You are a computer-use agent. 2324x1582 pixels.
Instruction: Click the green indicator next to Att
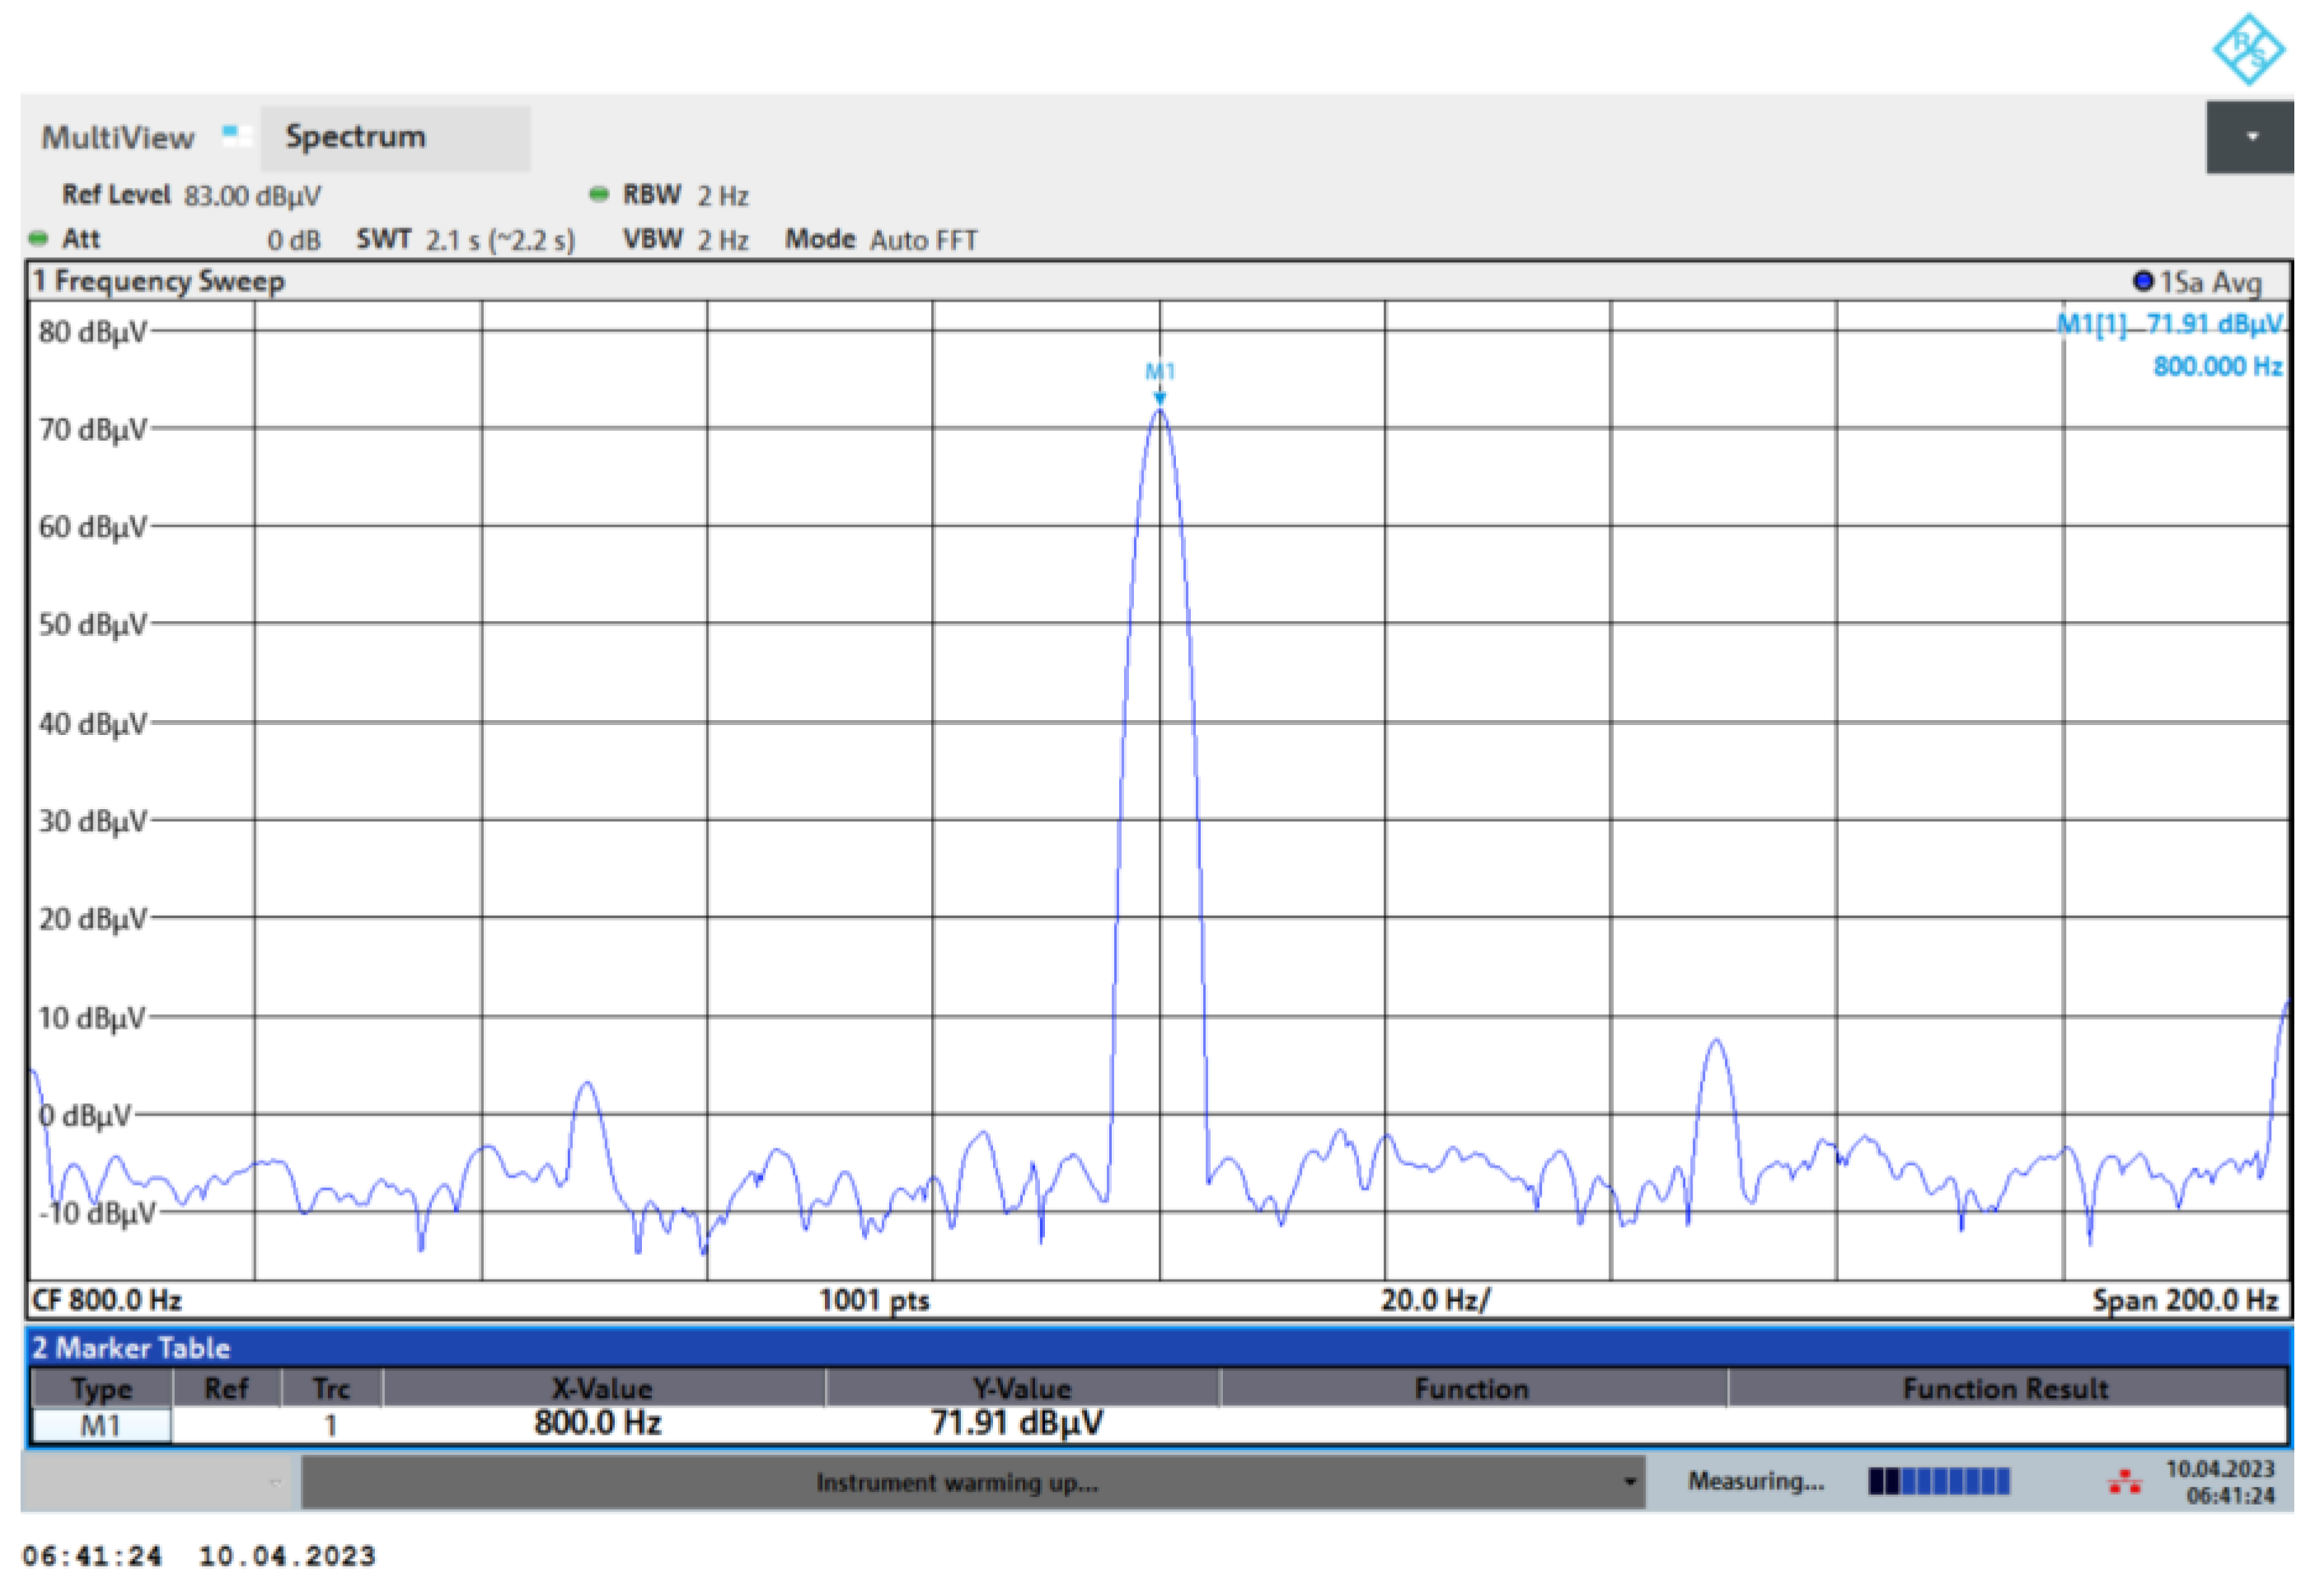(x=38, y=238)
